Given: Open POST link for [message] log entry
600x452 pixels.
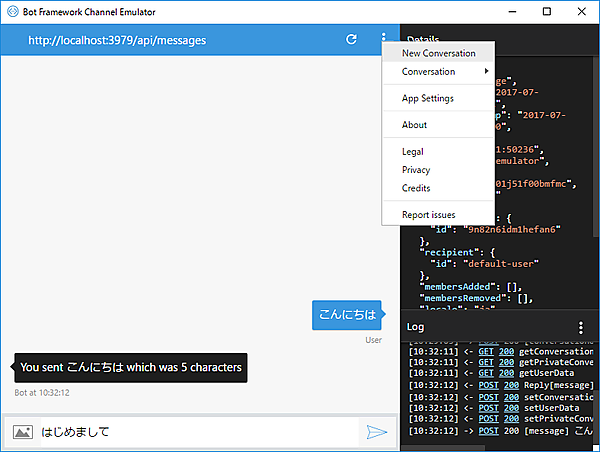Looking at the screenshot, I should coord(489,431).
